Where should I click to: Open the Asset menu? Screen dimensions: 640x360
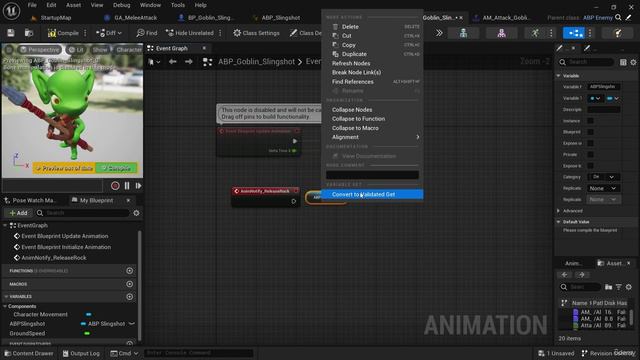coord(73,5)
